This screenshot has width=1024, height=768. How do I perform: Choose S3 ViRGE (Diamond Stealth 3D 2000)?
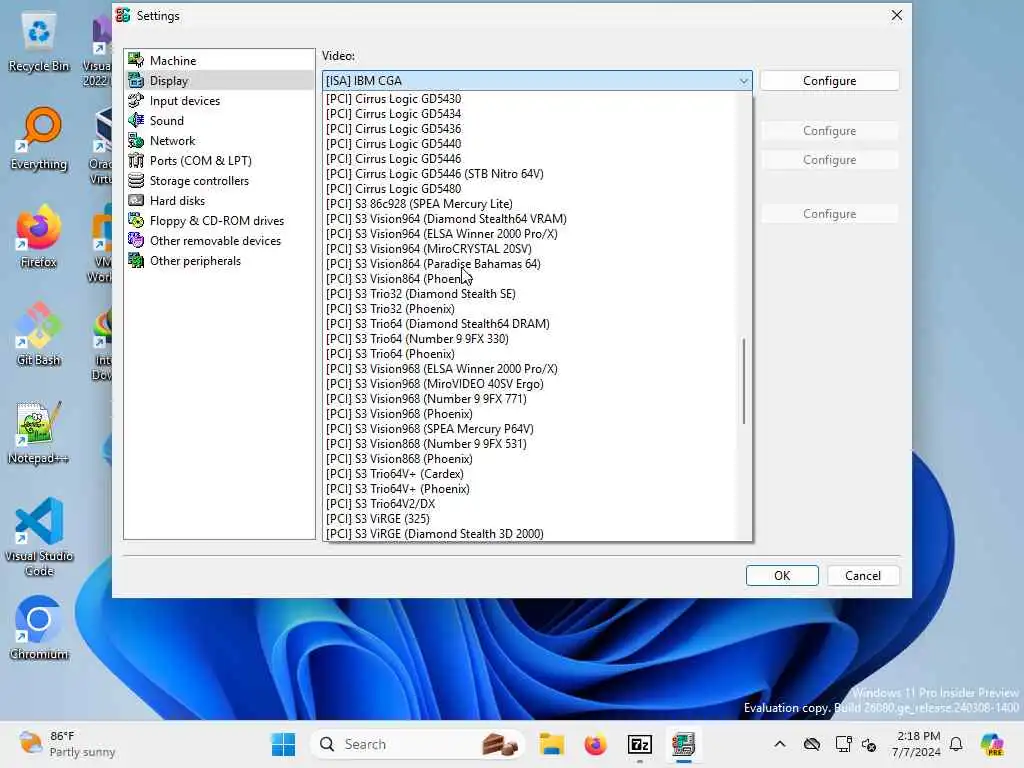530,534
